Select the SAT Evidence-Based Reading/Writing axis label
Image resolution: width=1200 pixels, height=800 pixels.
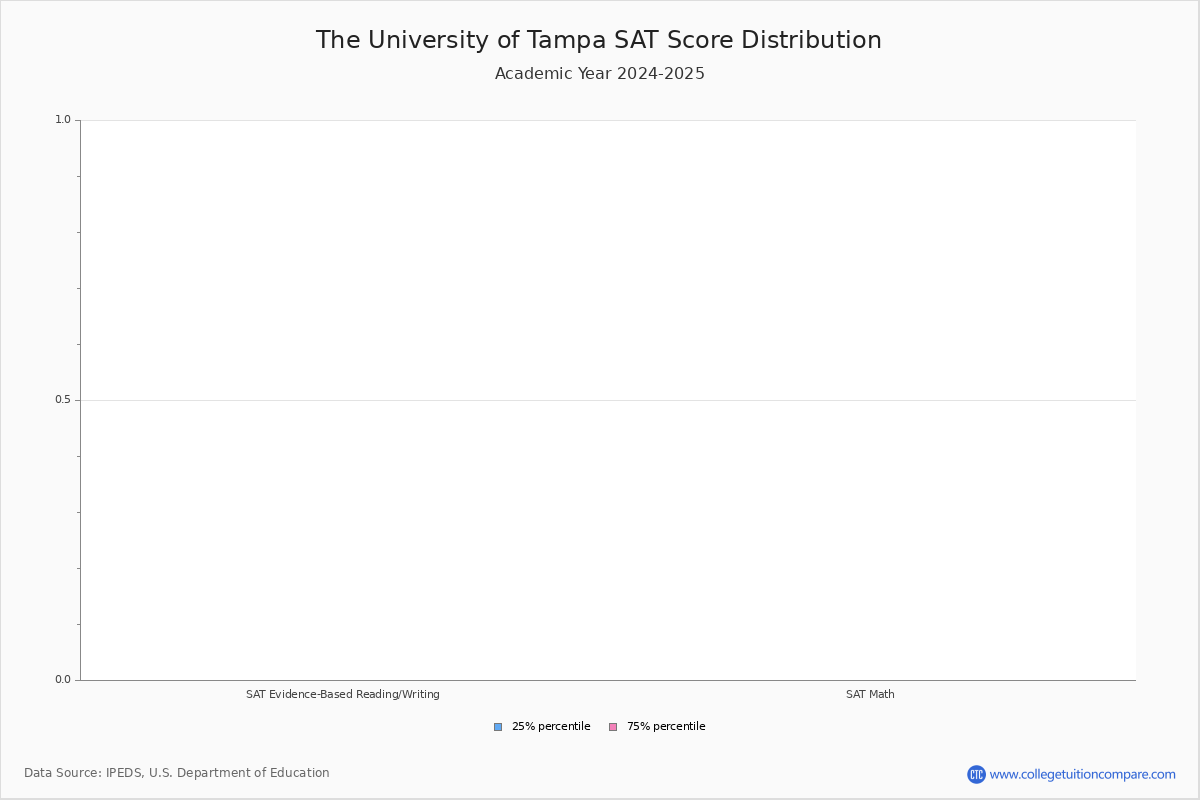click(343, 694)
